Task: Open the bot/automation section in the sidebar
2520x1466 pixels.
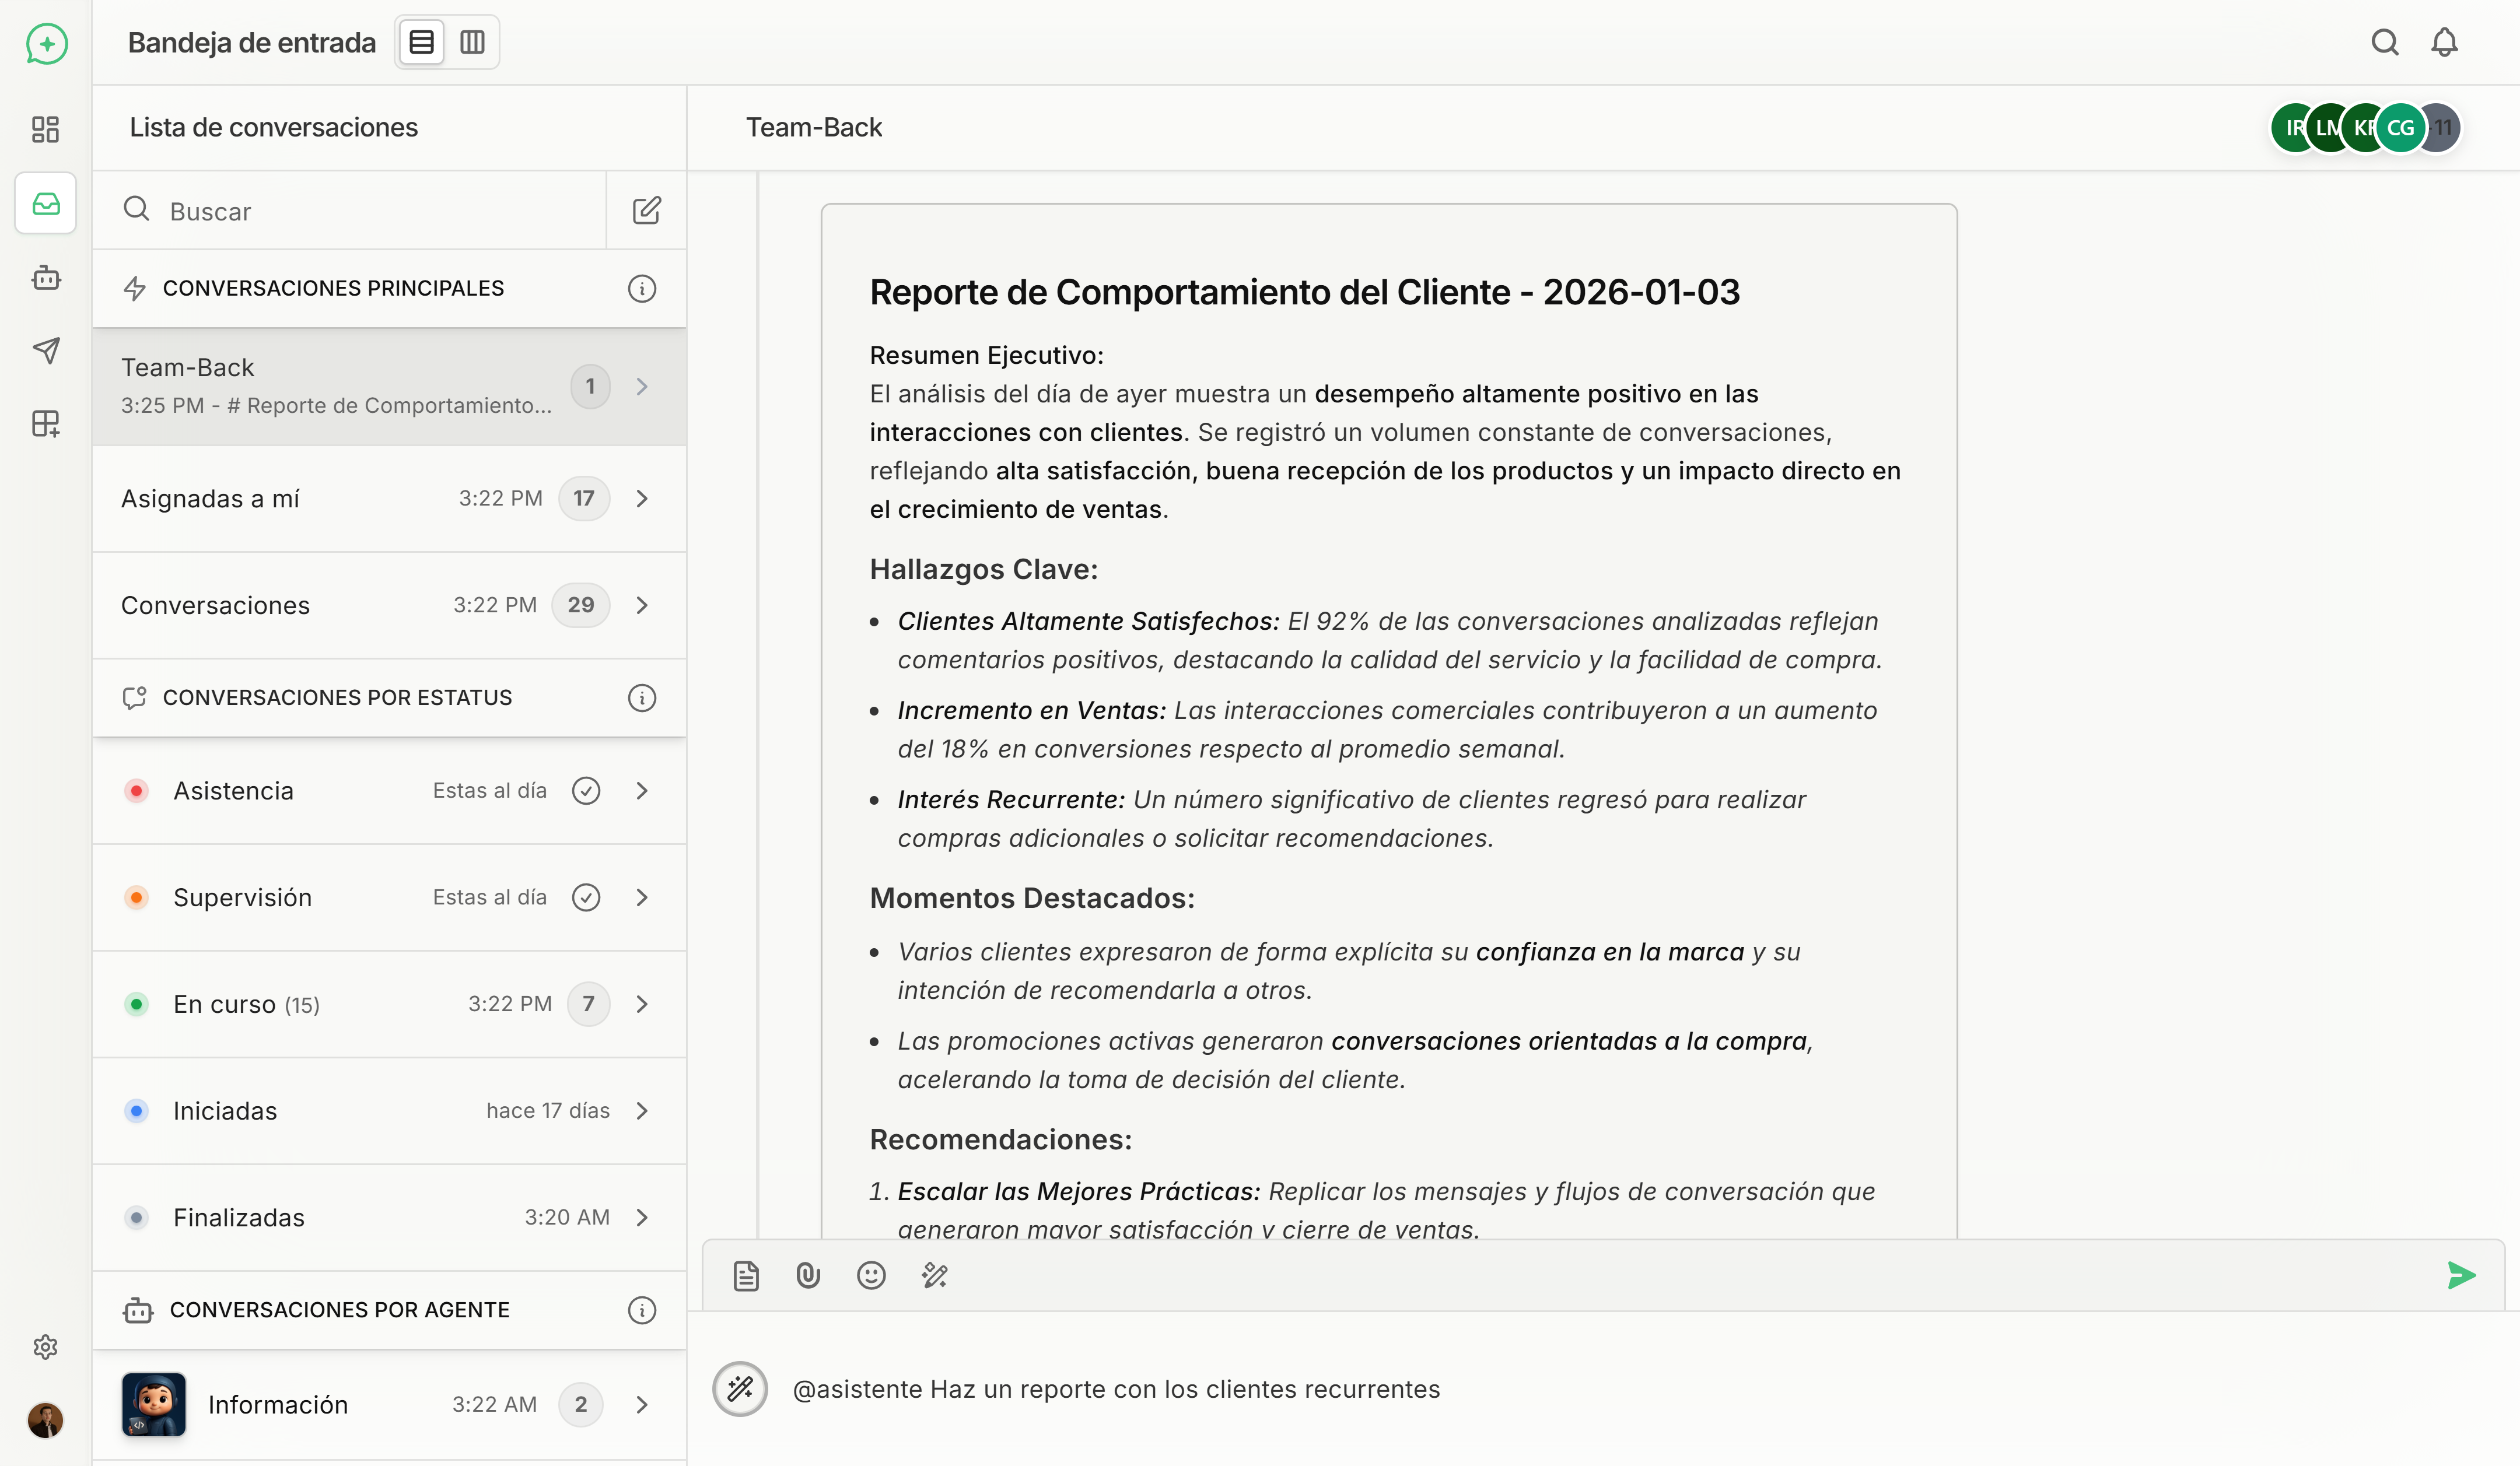Action: click(45, 278)
